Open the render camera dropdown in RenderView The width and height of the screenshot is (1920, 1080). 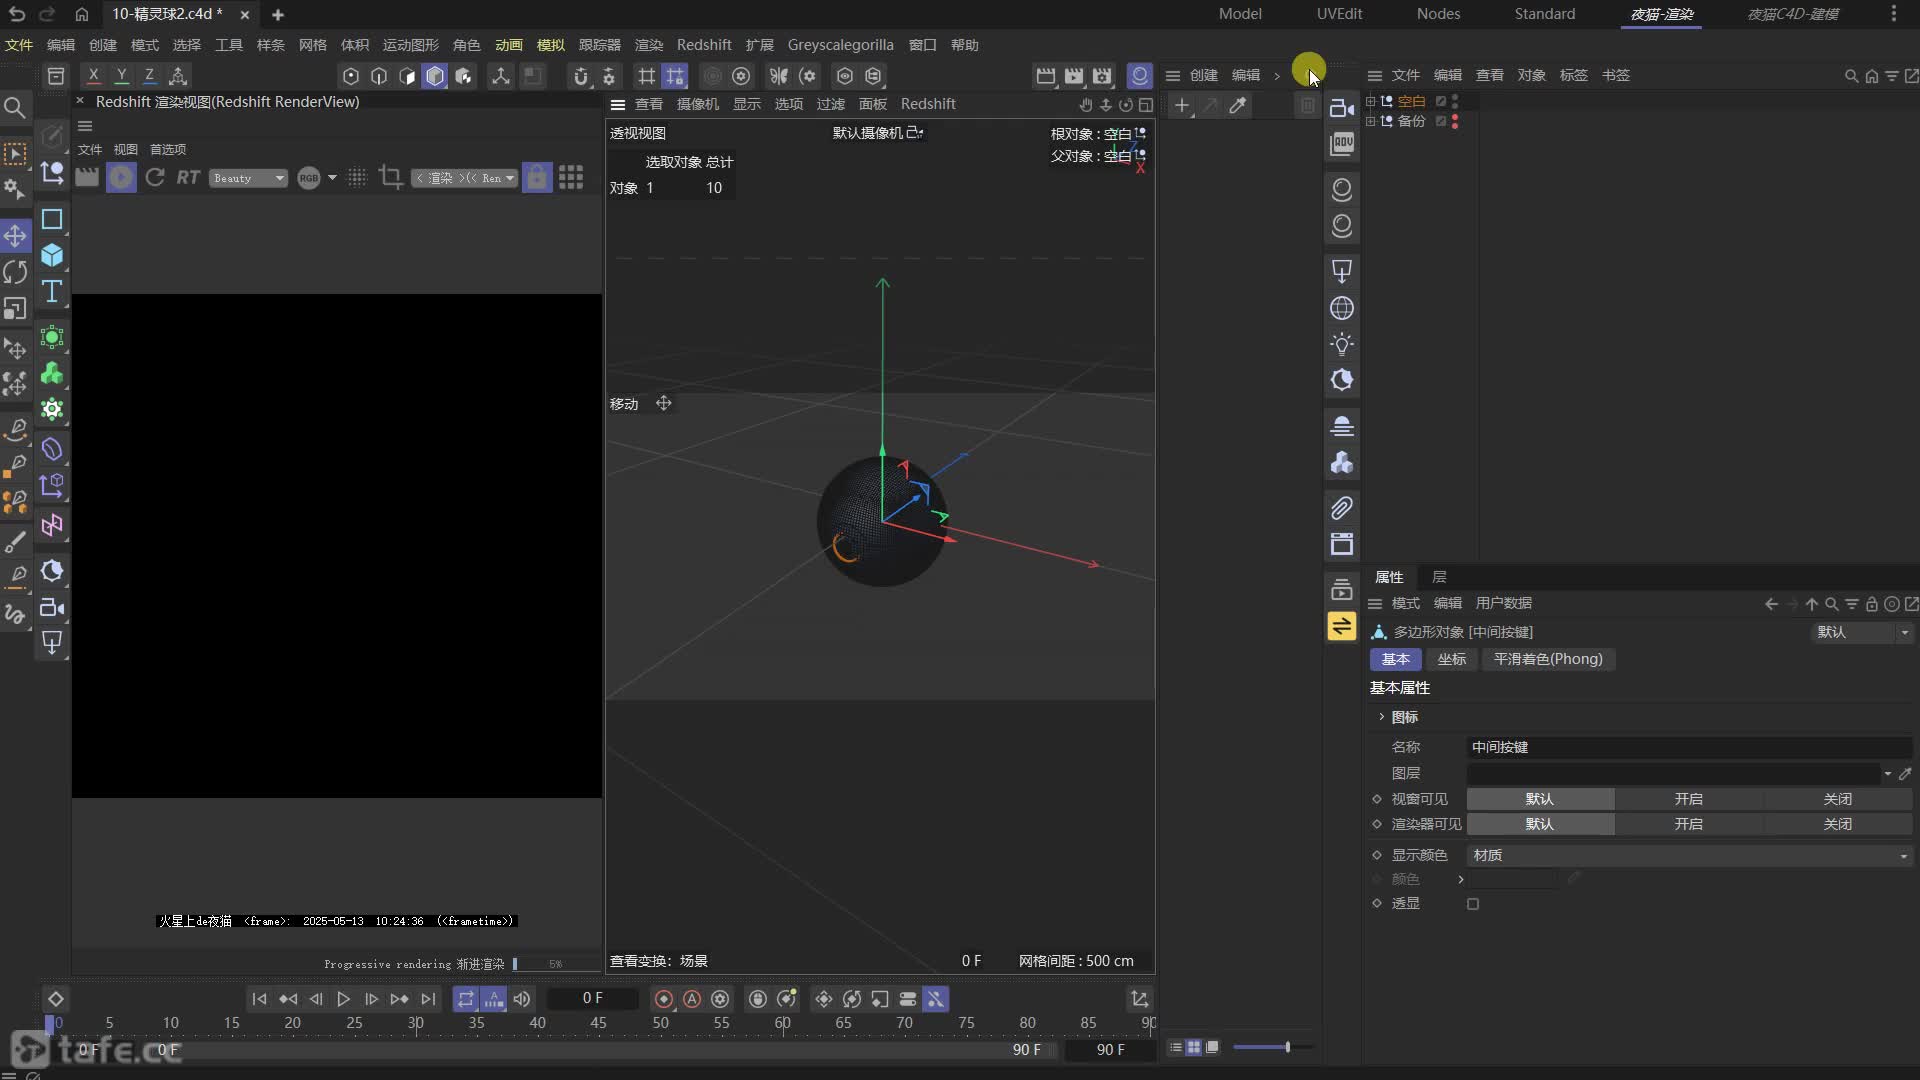coord(465,178)
